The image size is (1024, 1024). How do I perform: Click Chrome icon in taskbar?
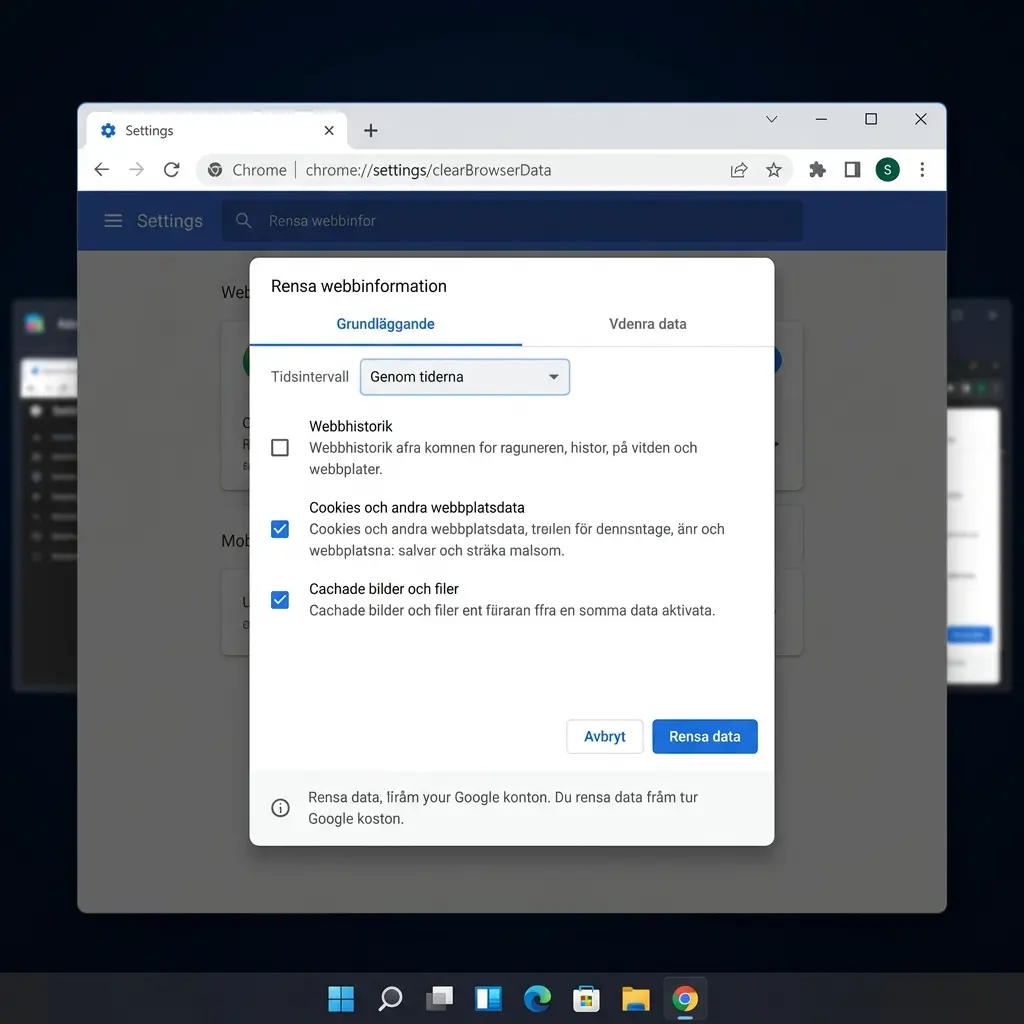click(684, 999)
